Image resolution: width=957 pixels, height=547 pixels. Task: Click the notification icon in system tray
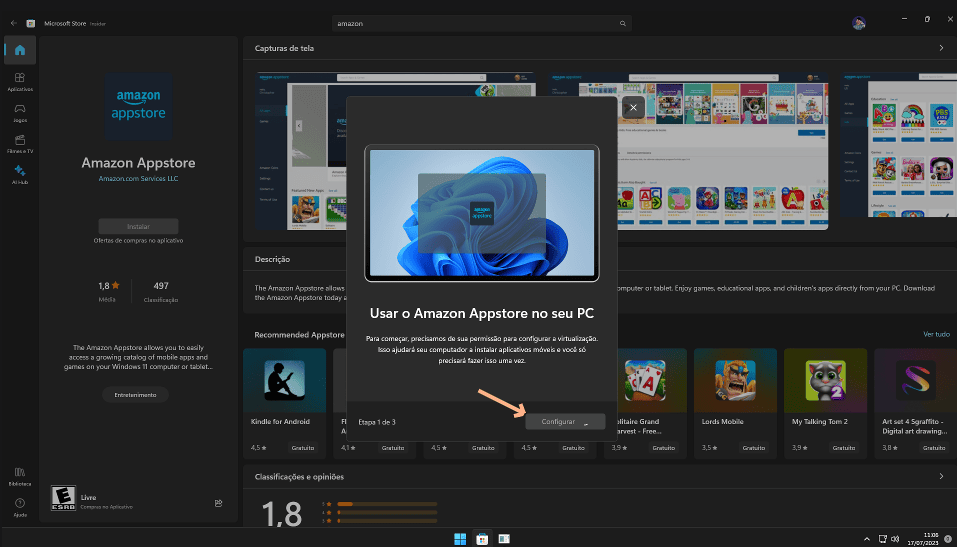(x=948, y=538)
